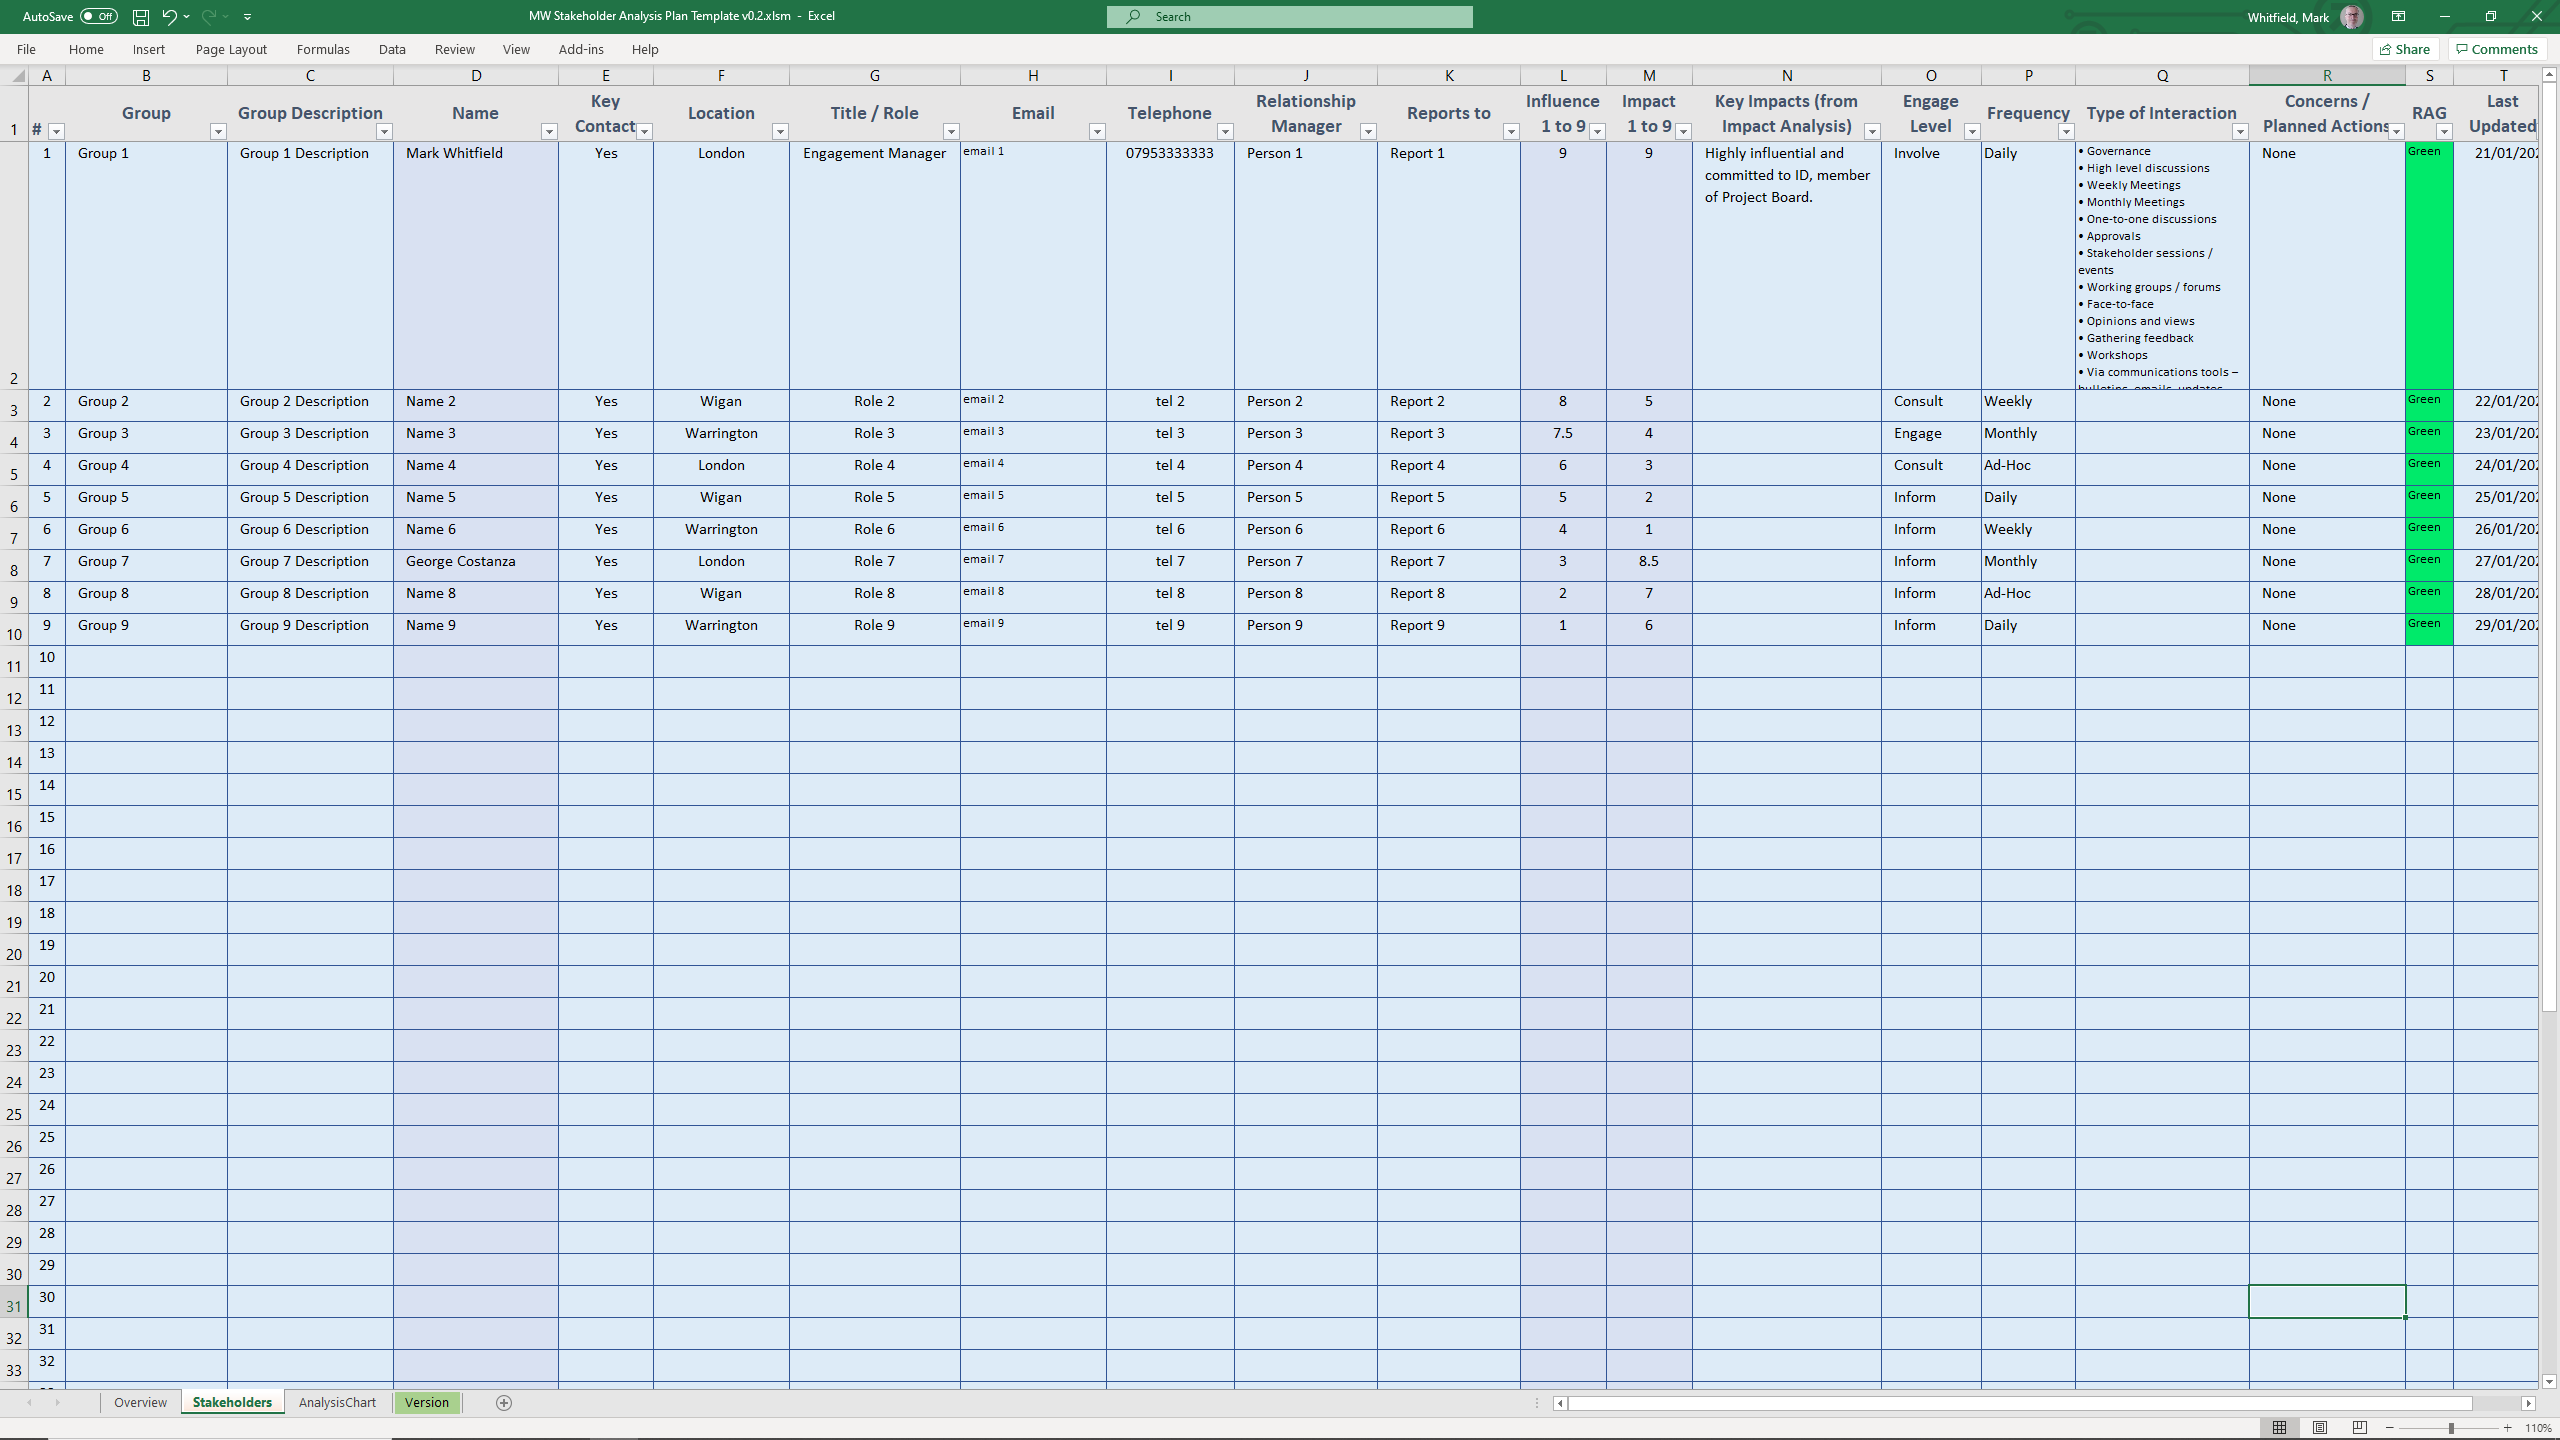The height and width of the screenshot is (1440, 2560).
Task: Add a new sheet with the plus icon
Action: (x=504, y=1403)
